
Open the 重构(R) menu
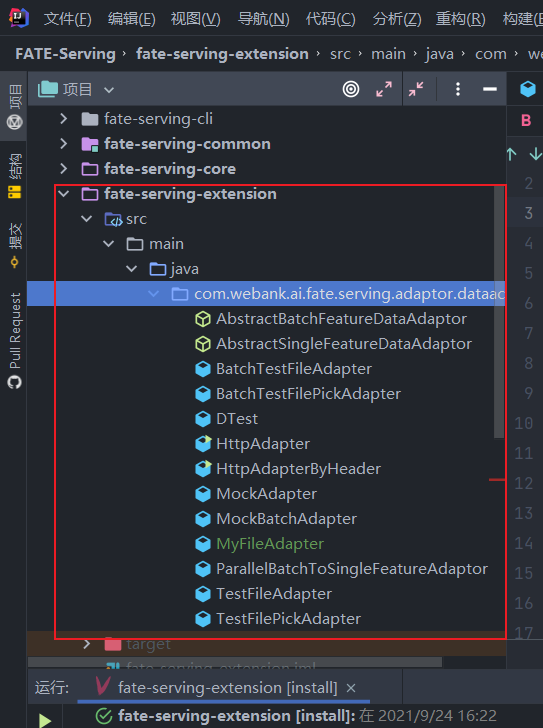click(460, 19)
